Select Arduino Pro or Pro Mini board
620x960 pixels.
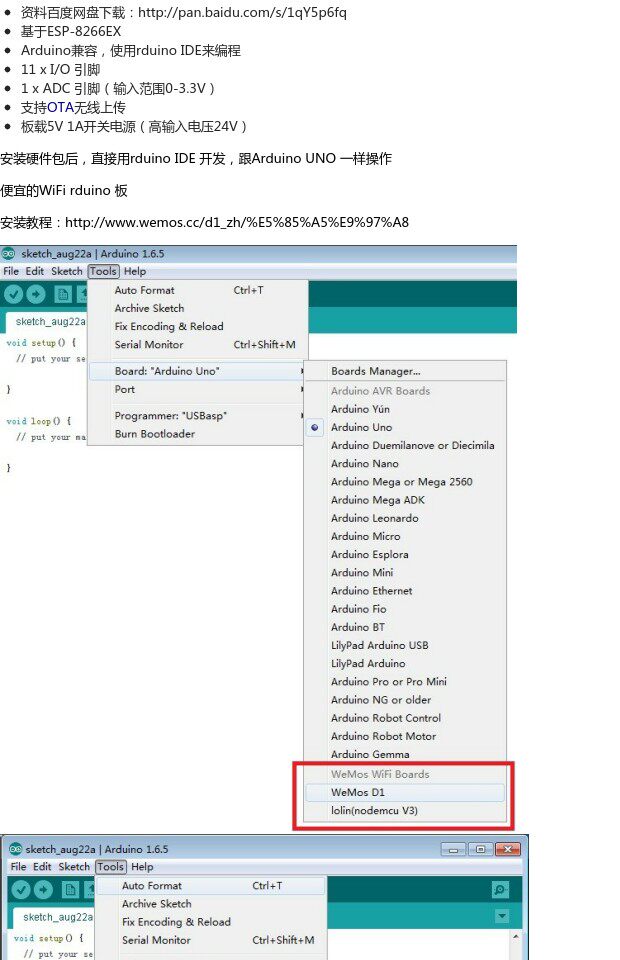[405, 681]
